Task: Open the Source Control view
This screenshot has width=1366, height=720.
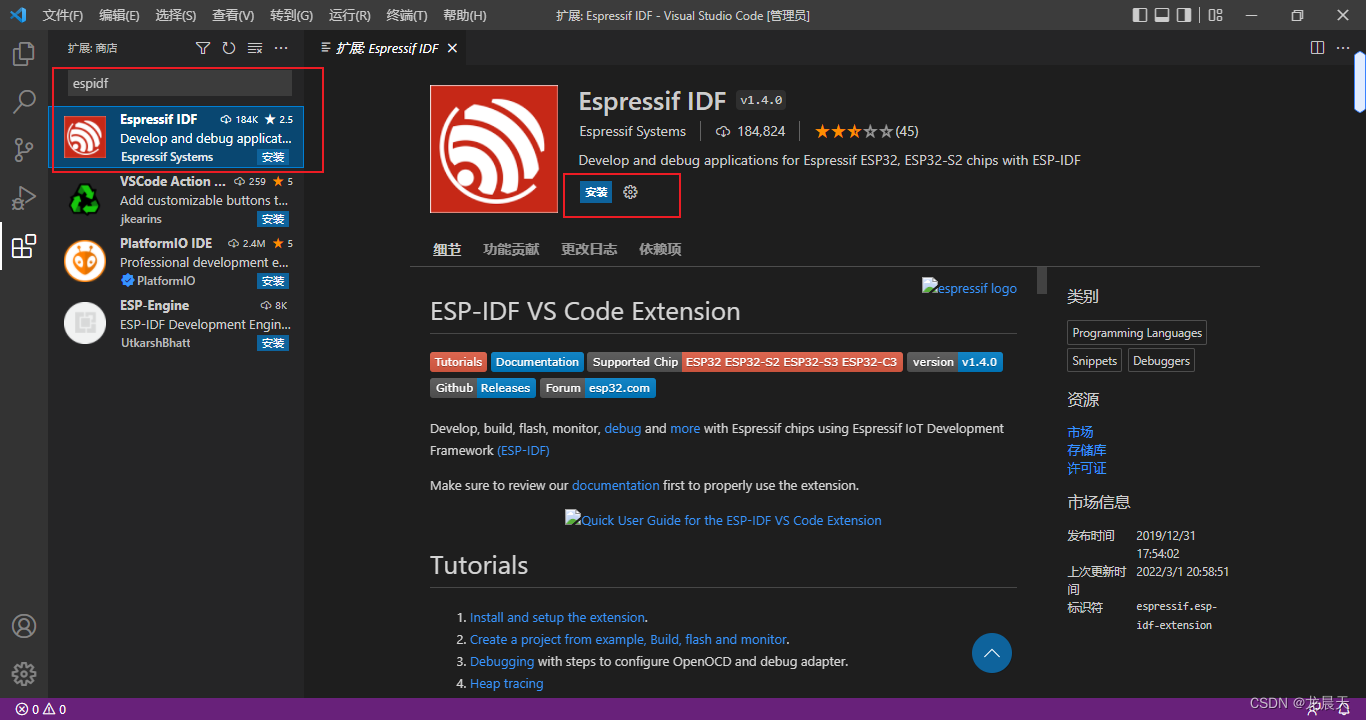Action: point(24,150)
